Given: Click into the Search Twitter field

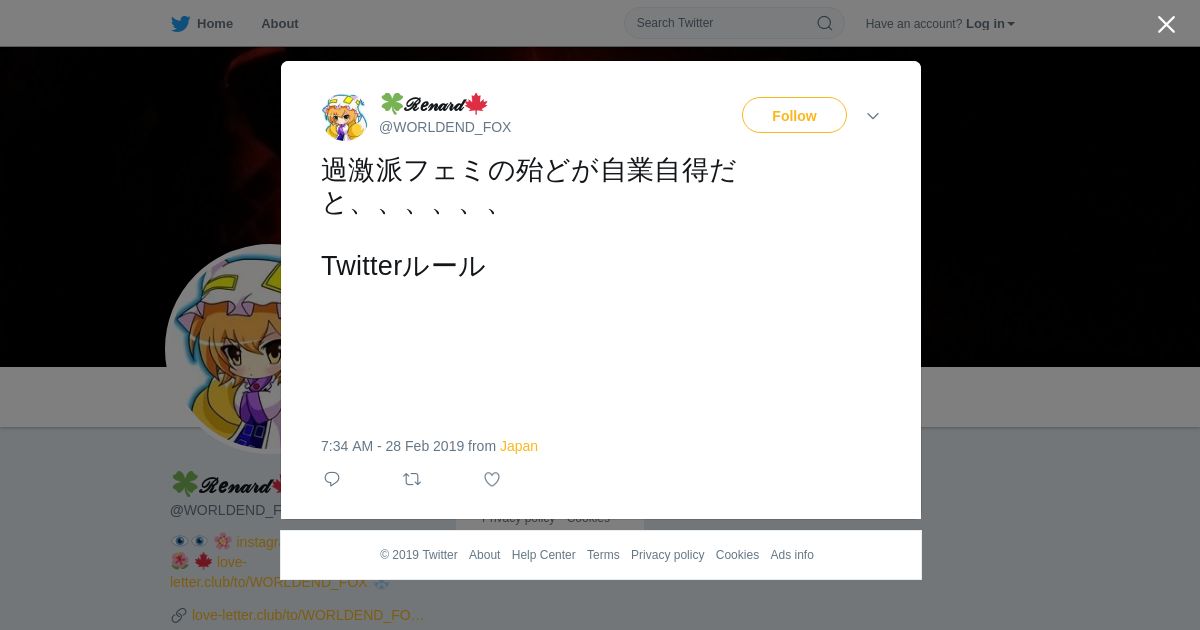Looking at the screenshot, I should point(724,23).
